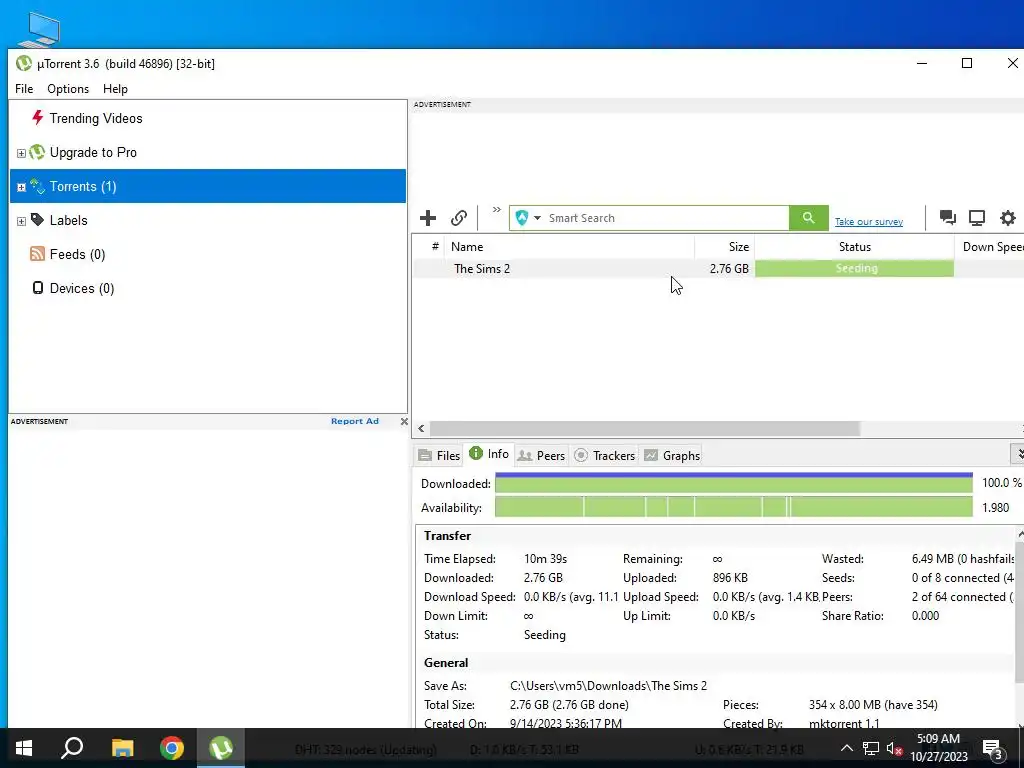This screenshot has width=1024, height=768.
Task: Open Windows taskbar search
Action: [x=72, y=748]
